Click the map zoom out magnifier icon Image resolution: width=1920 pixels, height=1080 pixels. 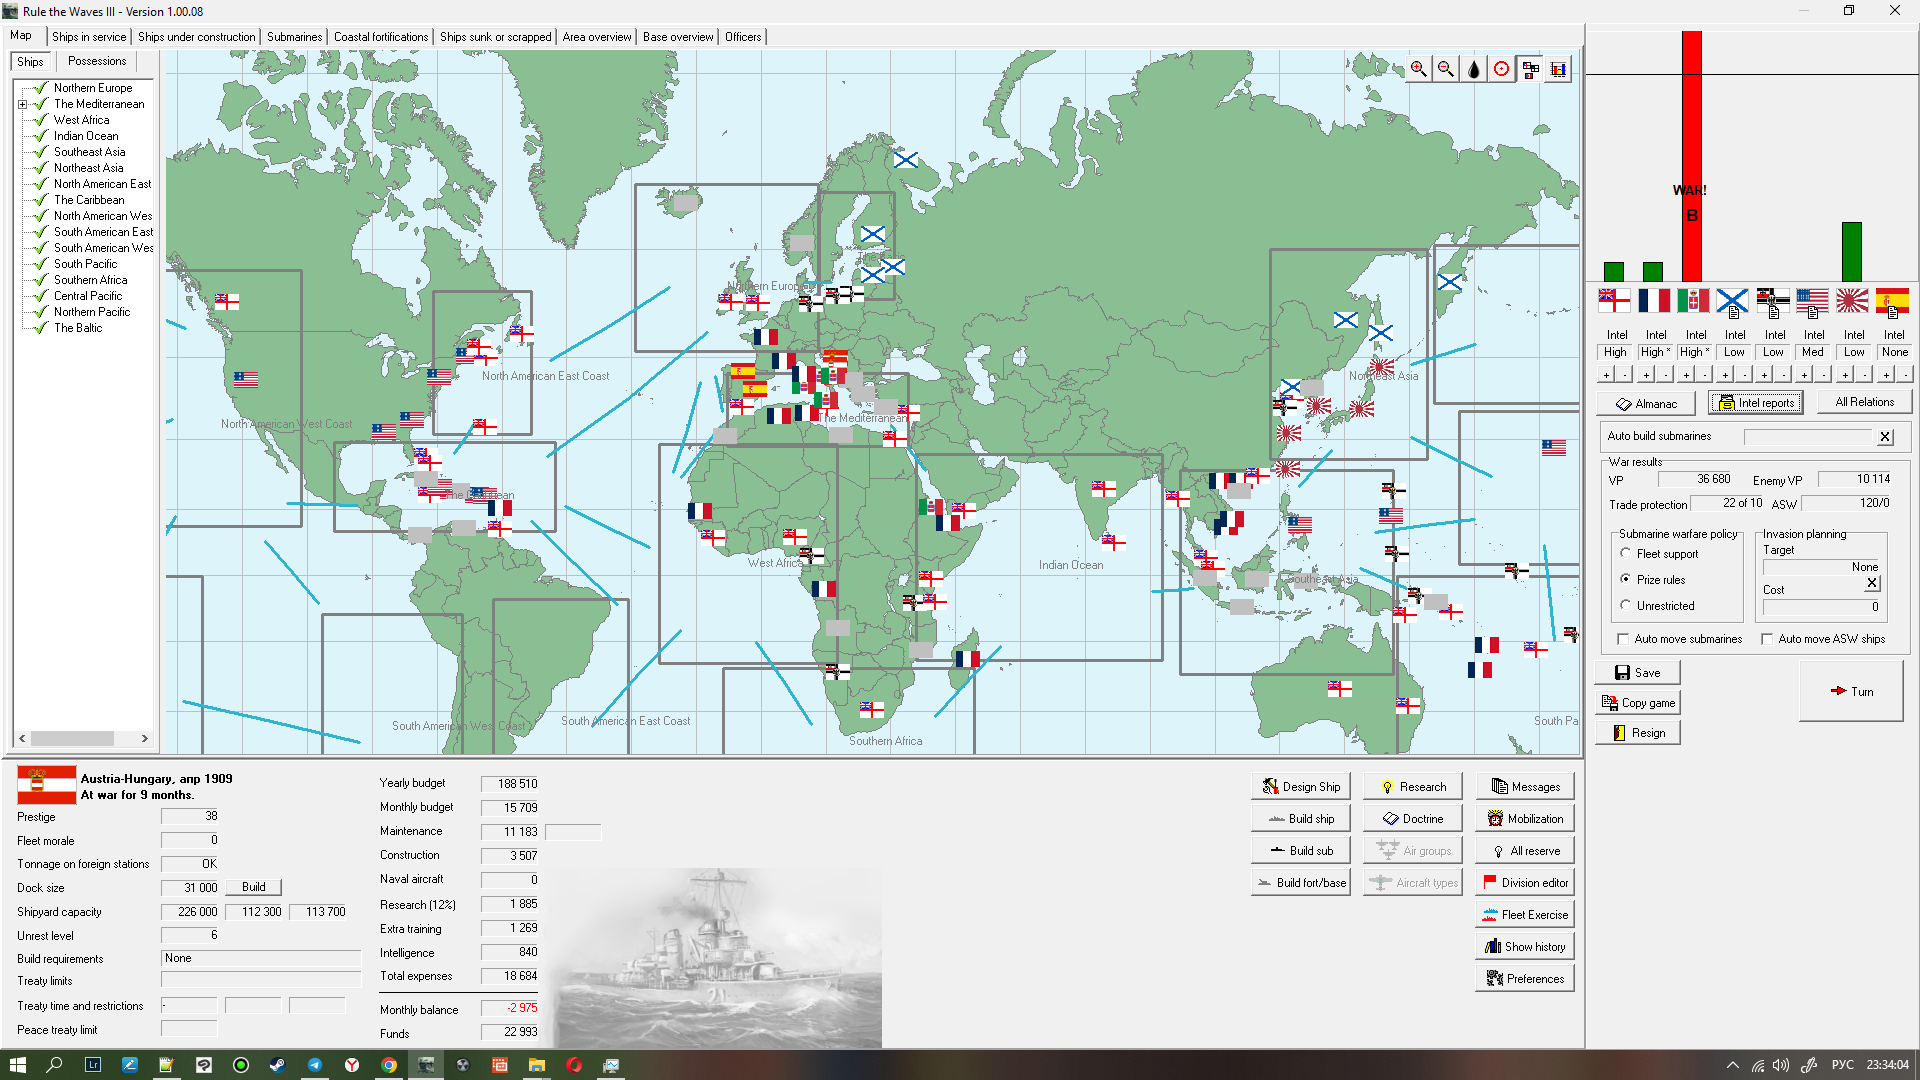coord(1446,69)
